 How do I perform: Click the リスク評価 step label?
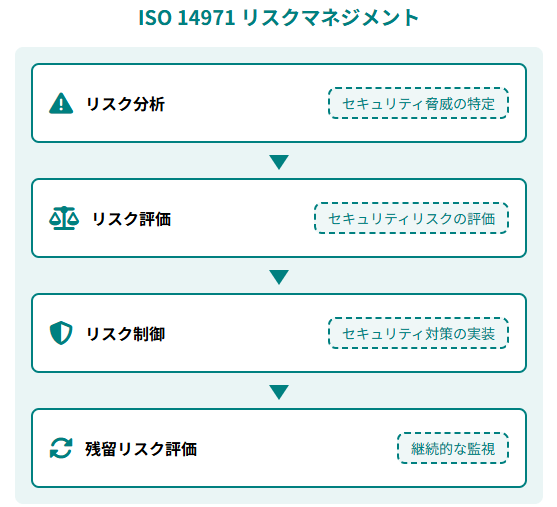click(x=131, y=219)
